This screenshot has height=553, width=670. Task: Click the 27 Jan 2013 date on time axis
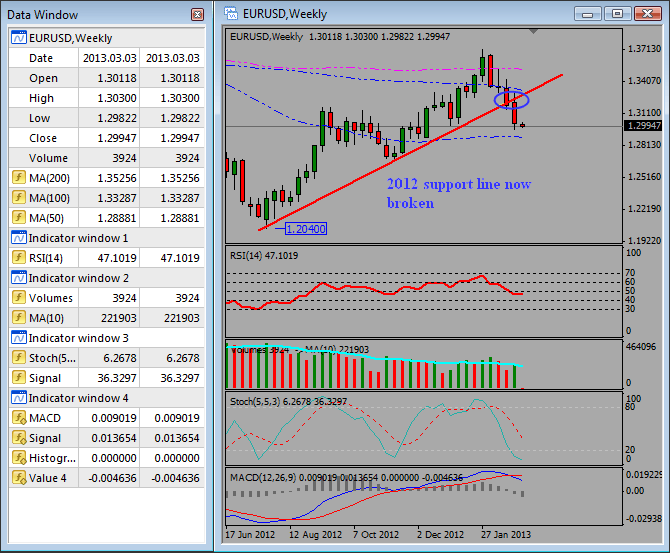click(x=505, y=535)
